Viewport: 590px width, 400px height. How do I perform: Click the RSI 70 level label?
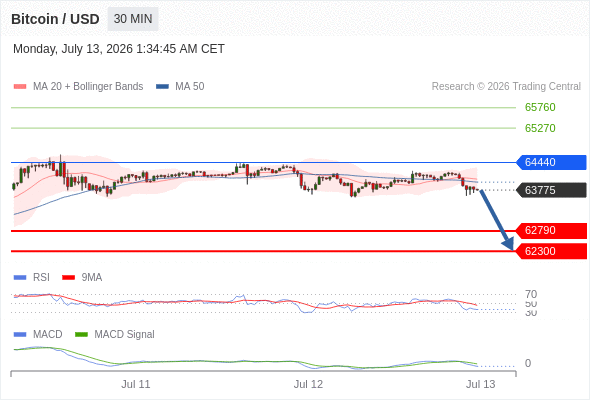(531, 294)
